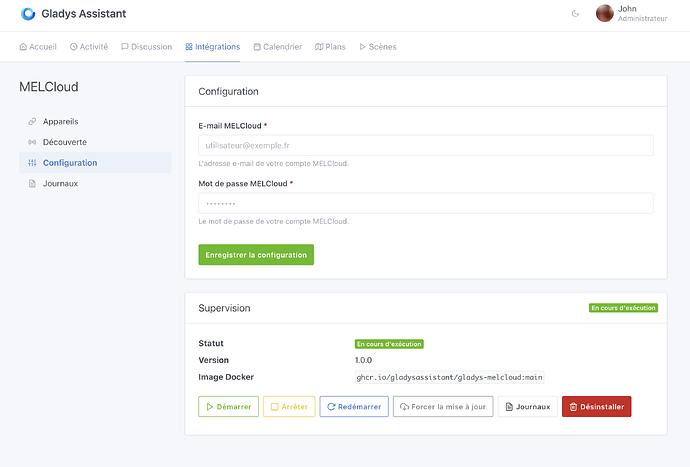
Task: Click the Statut row En cours d'exécution badge
Action: [389, 344]
